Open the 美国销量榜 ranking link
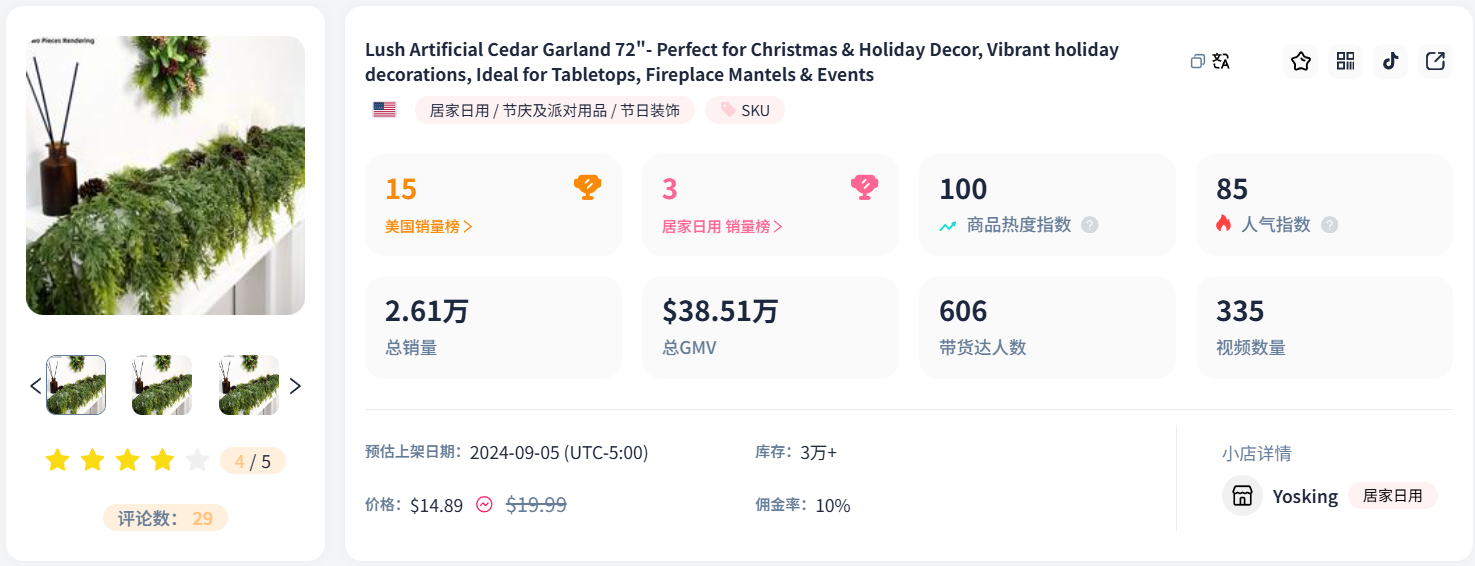Viewport: 1475px width, 566px height. (429, 227)
